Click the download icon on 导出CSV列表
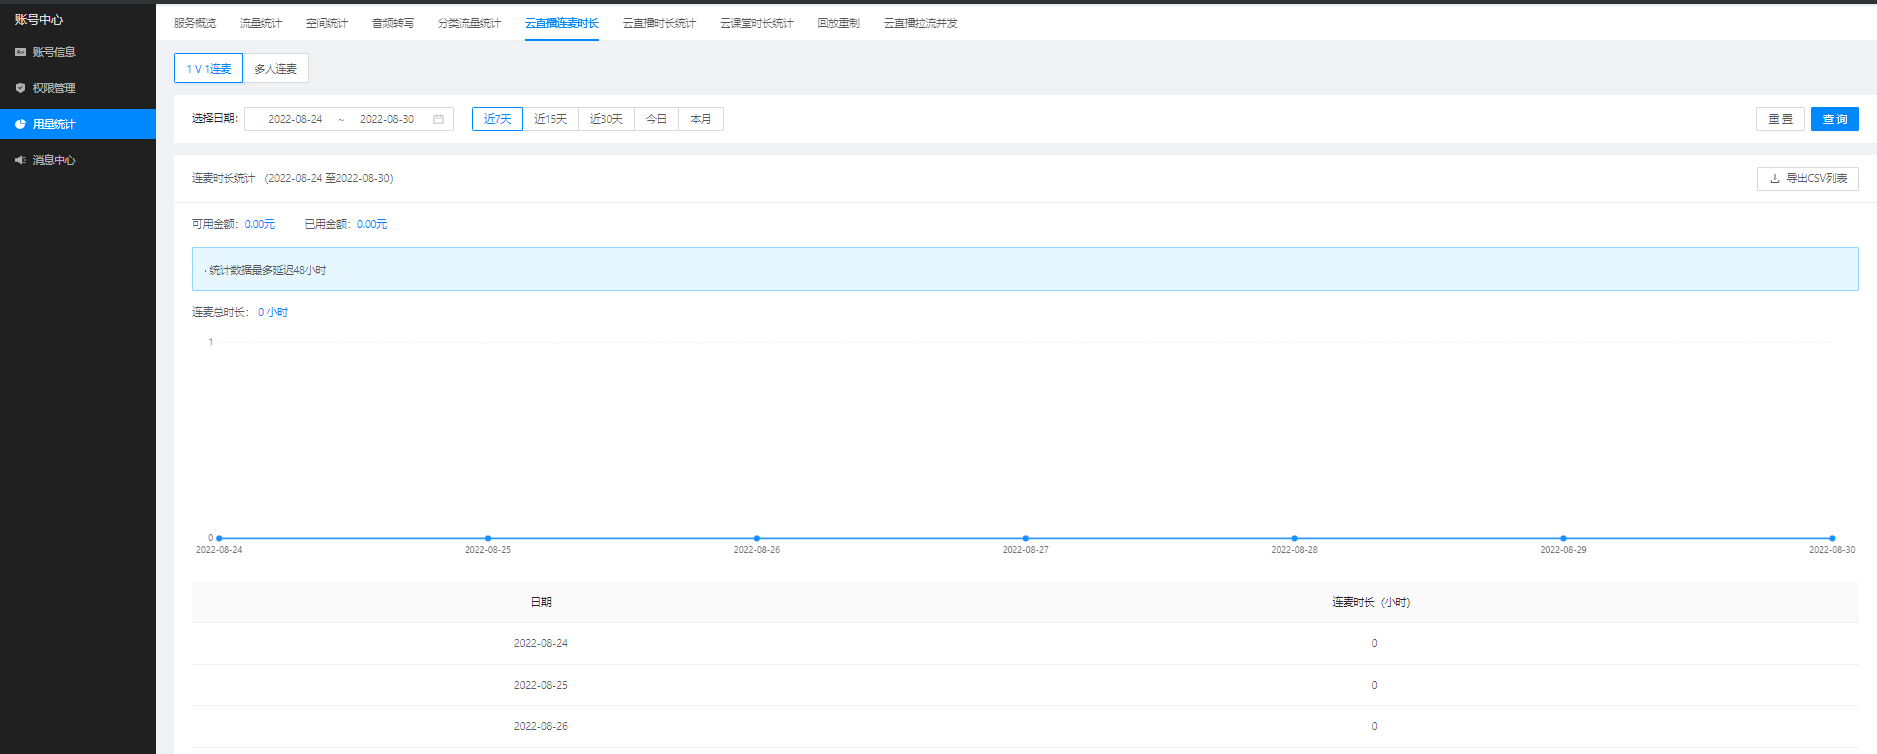The width and height of the screenshot is (1877, 754). point(1775,179)
